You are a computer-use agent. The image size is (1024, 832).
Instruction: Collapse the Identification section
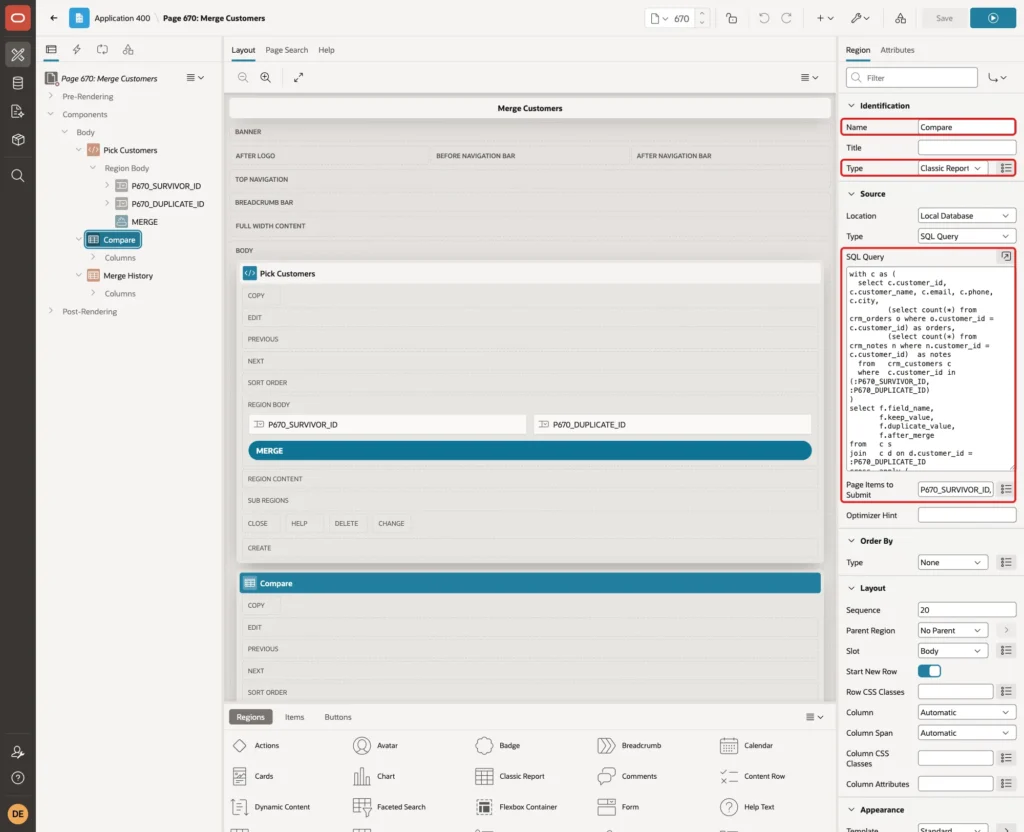851,106
